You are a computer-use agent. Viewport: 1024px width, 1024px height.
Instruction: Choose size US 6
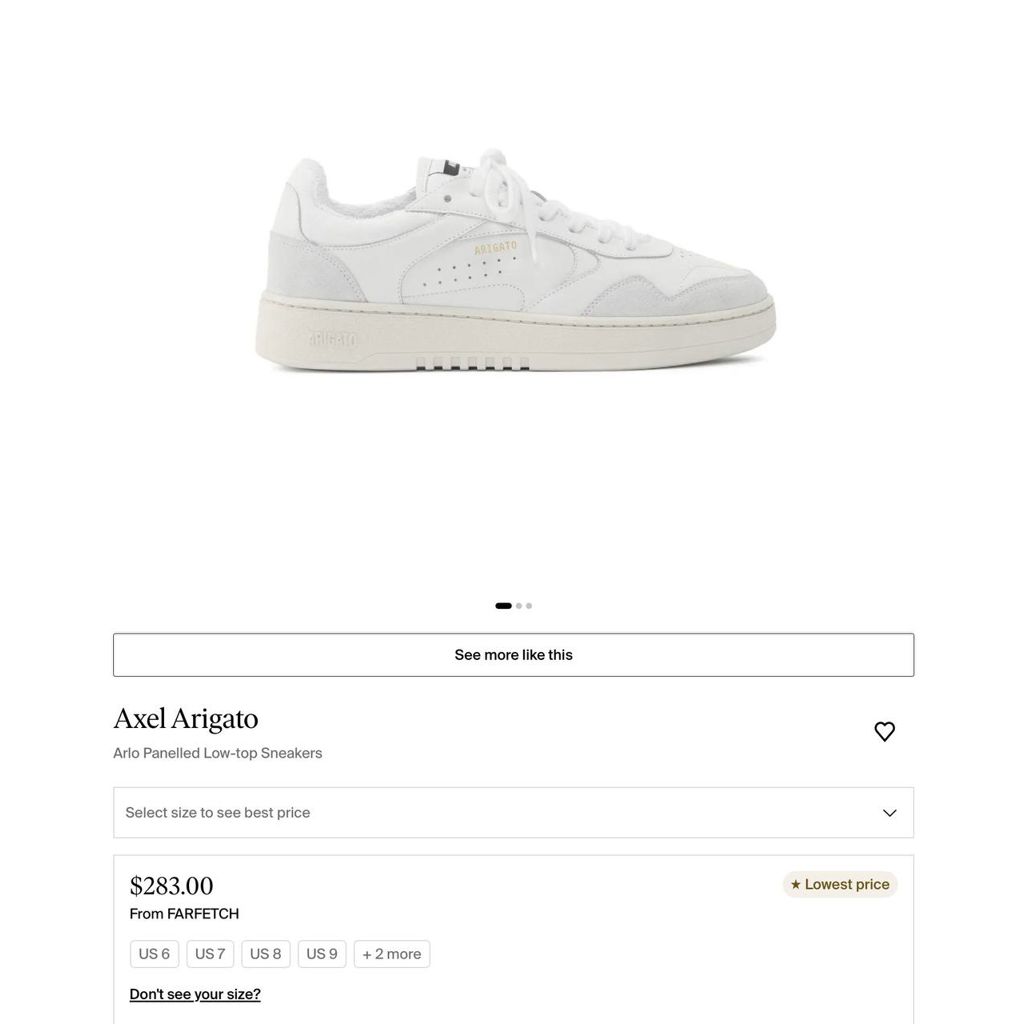154,954
